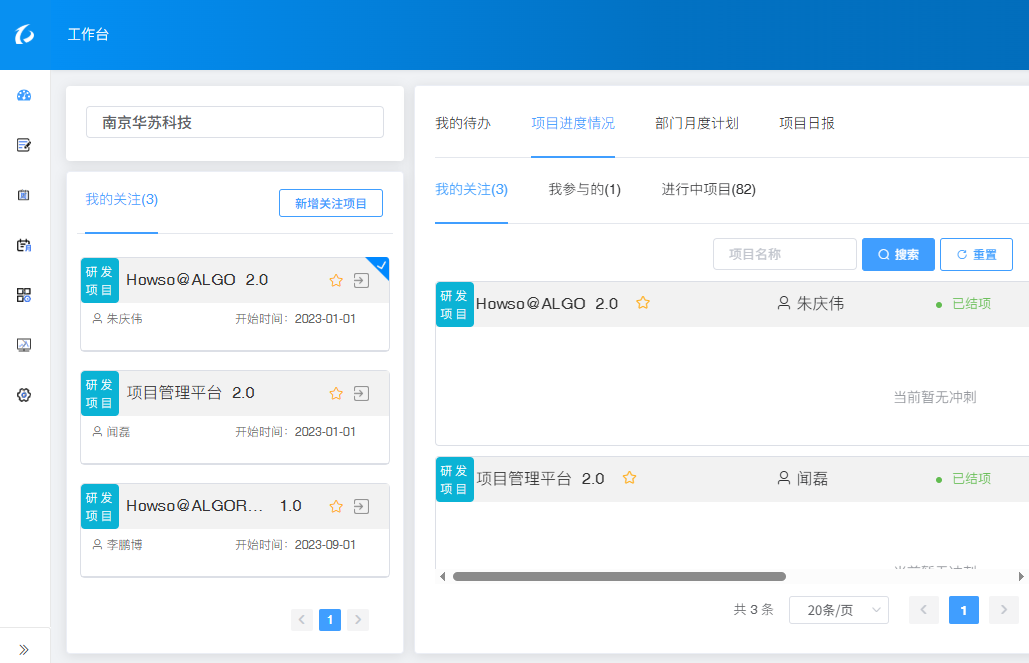
Task: Go to next page in right pagination
Action: (1003, 610)
